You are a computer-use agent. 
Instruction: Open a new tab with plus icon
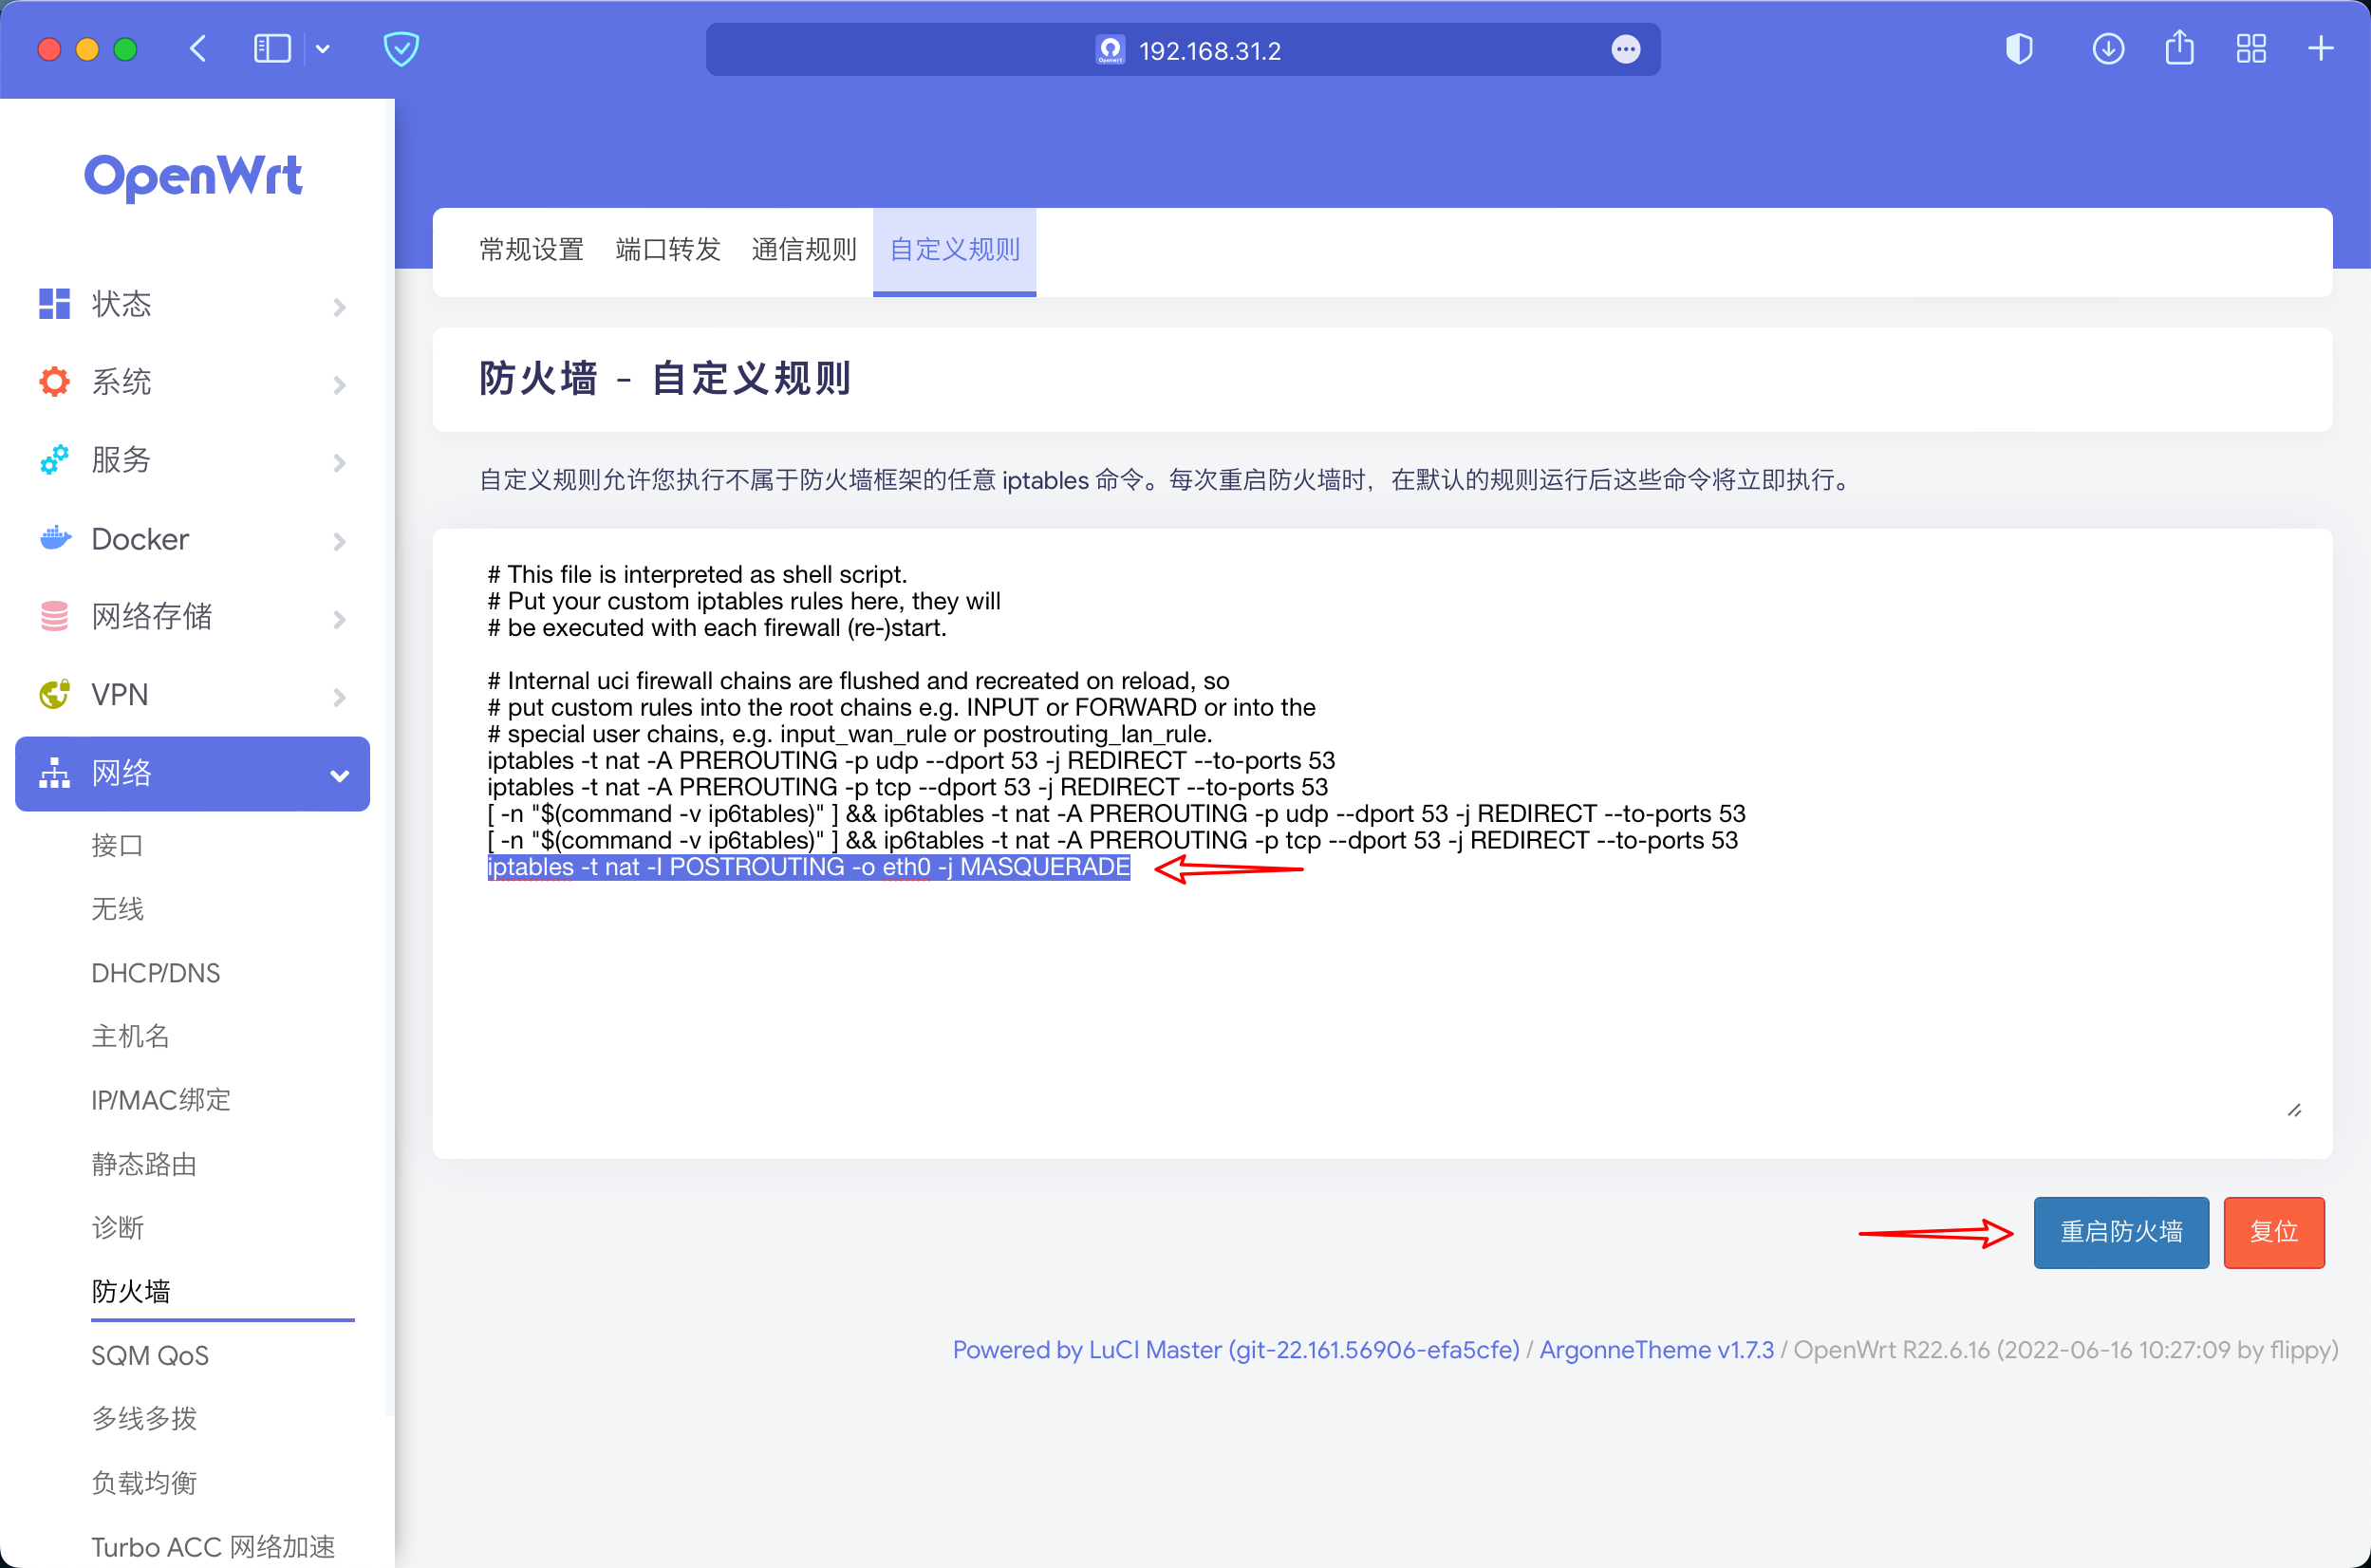[2321, 49]
